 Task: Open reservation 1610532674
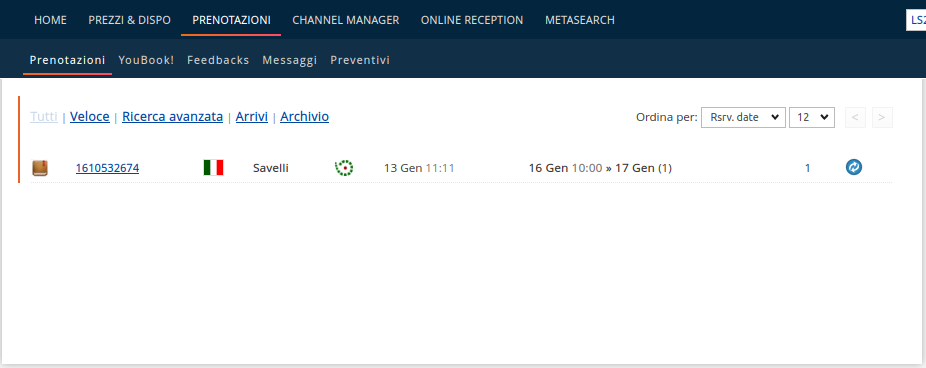point(107,168)
